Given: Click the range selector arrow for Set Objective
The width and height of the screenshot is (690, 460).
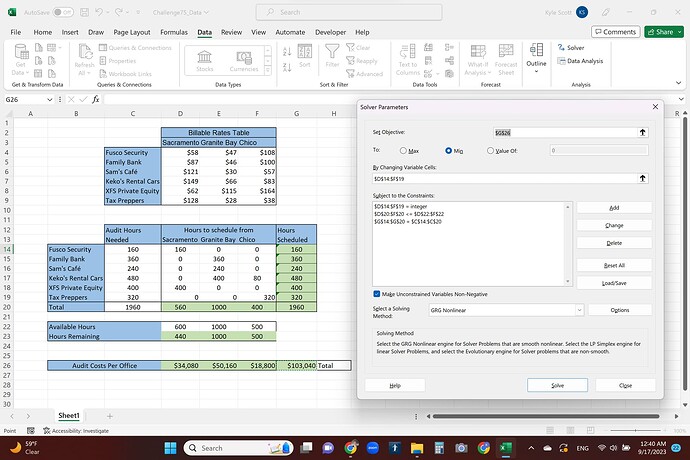Looking at the screenshot, I should [642, 132].
